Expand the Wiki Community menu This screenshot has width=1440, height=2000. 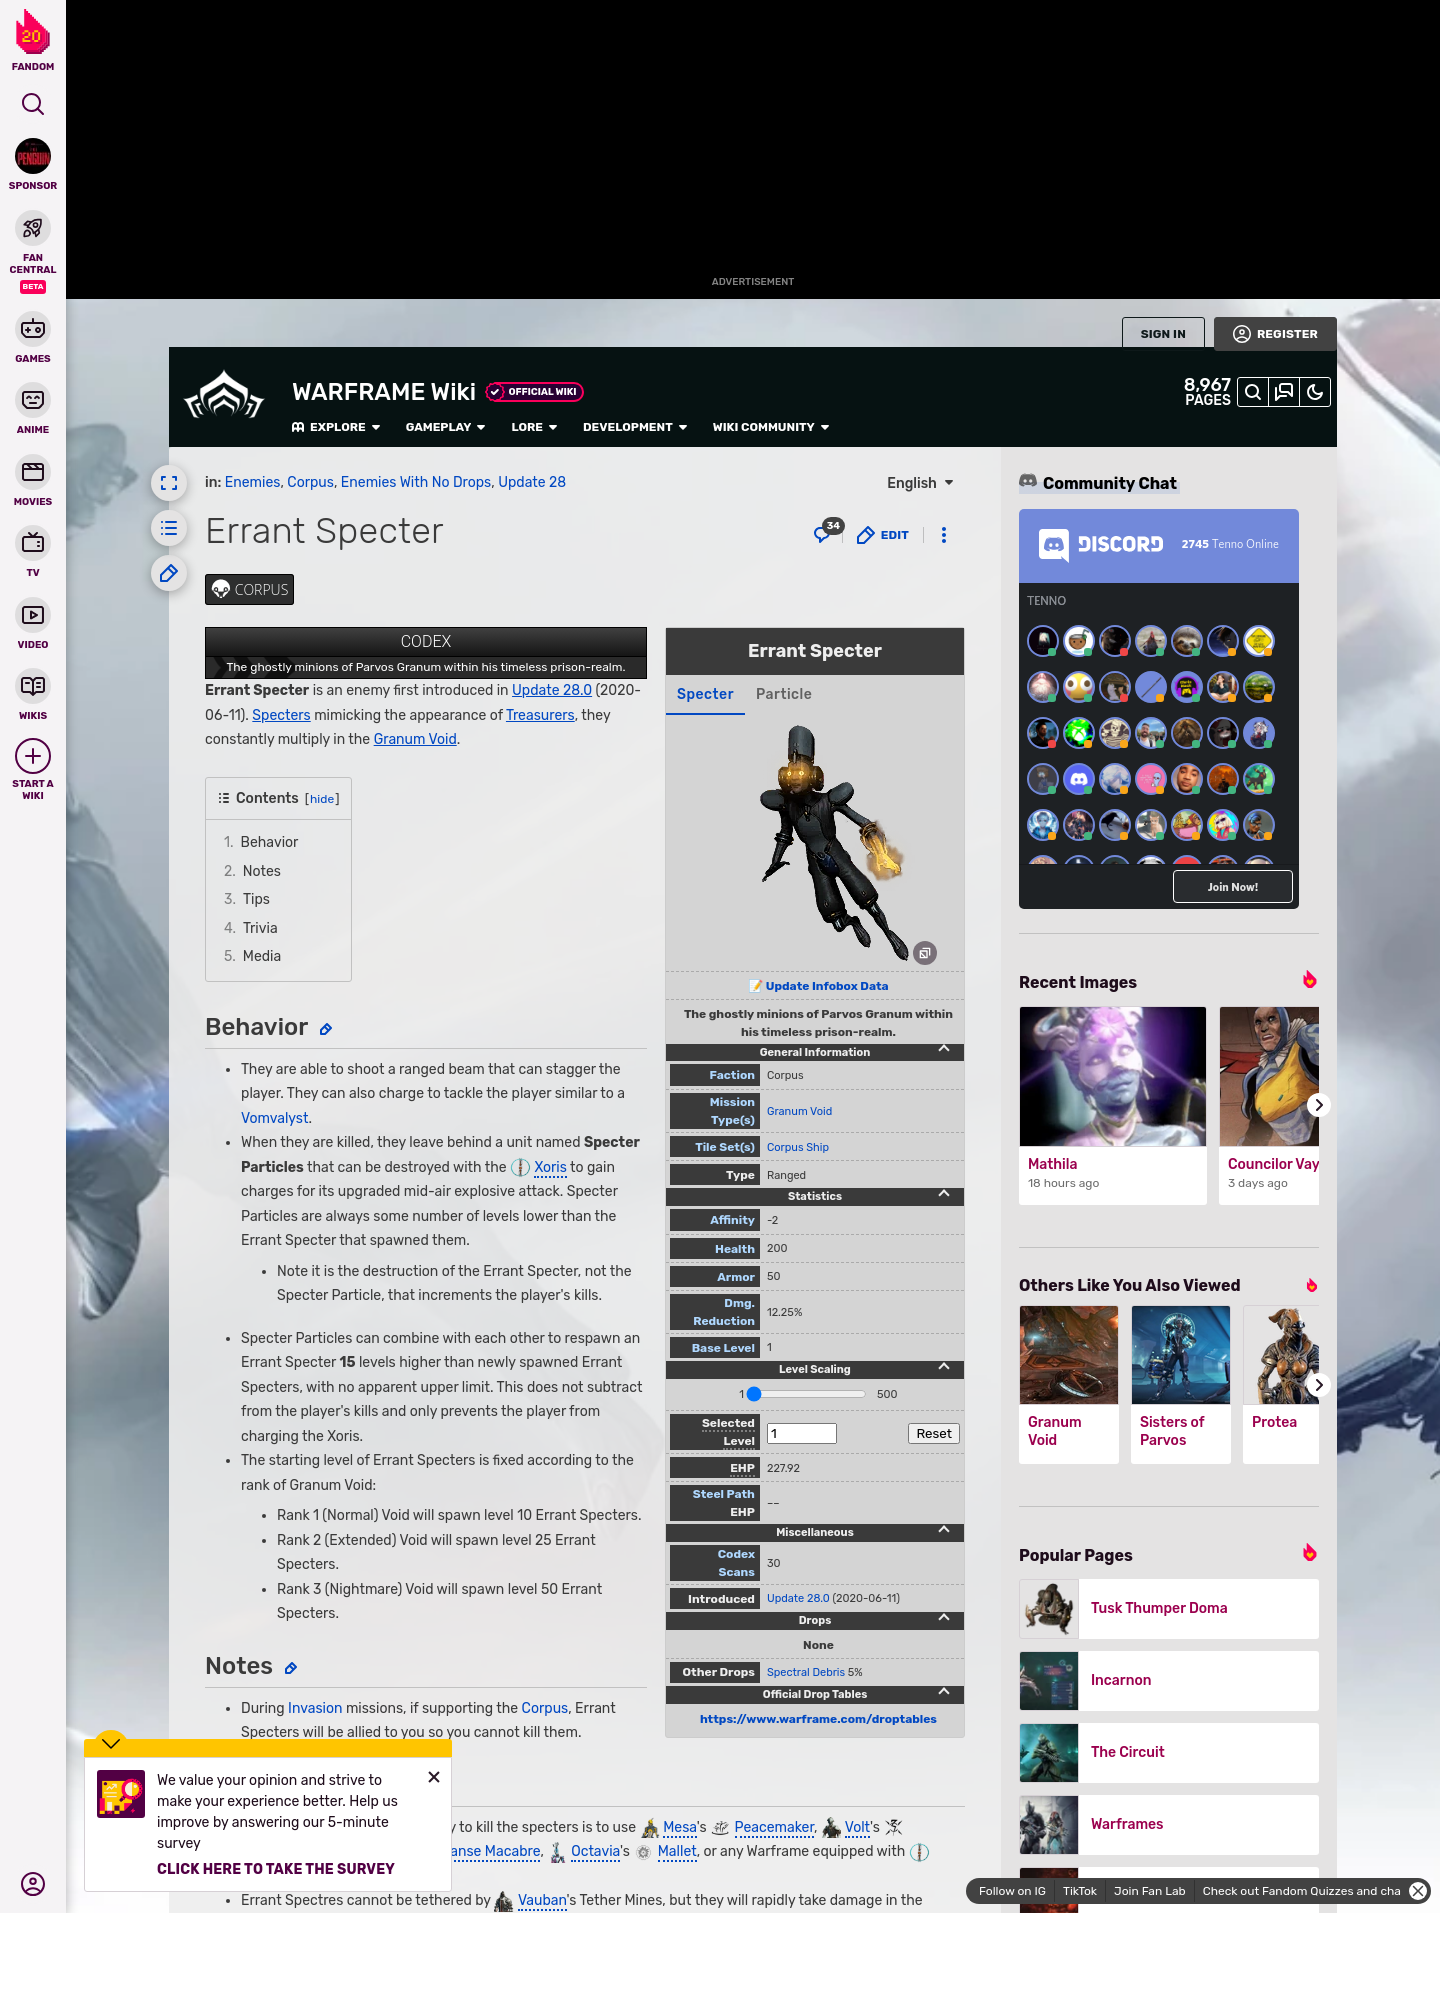point(771,427)
